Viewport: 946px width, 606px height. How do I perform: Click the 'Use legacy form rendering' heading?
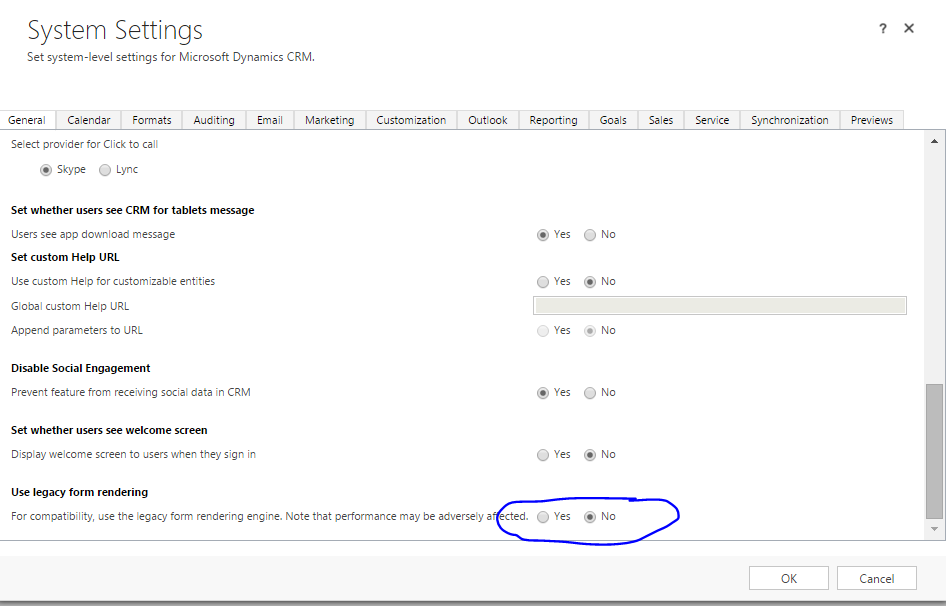pyautogui.click(x=79, y=492)
